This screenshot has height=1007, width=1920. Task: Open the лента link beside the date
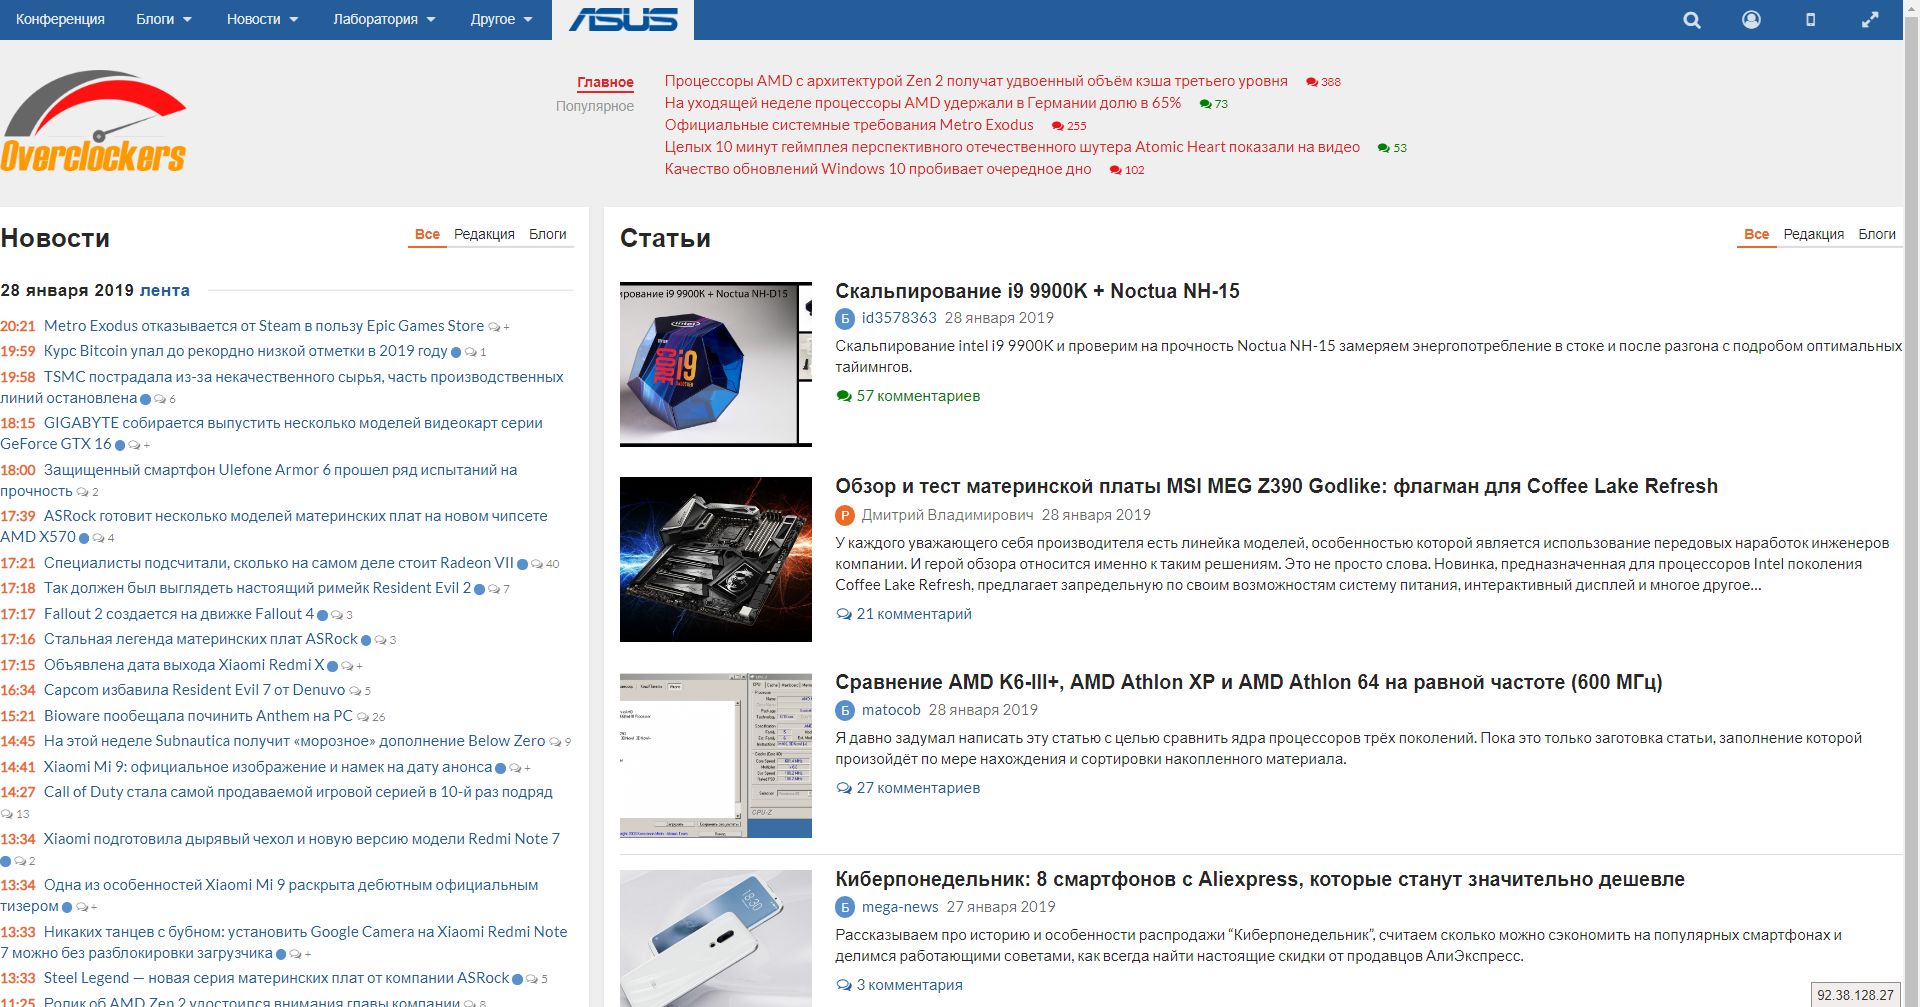click(x=165, y=291)
